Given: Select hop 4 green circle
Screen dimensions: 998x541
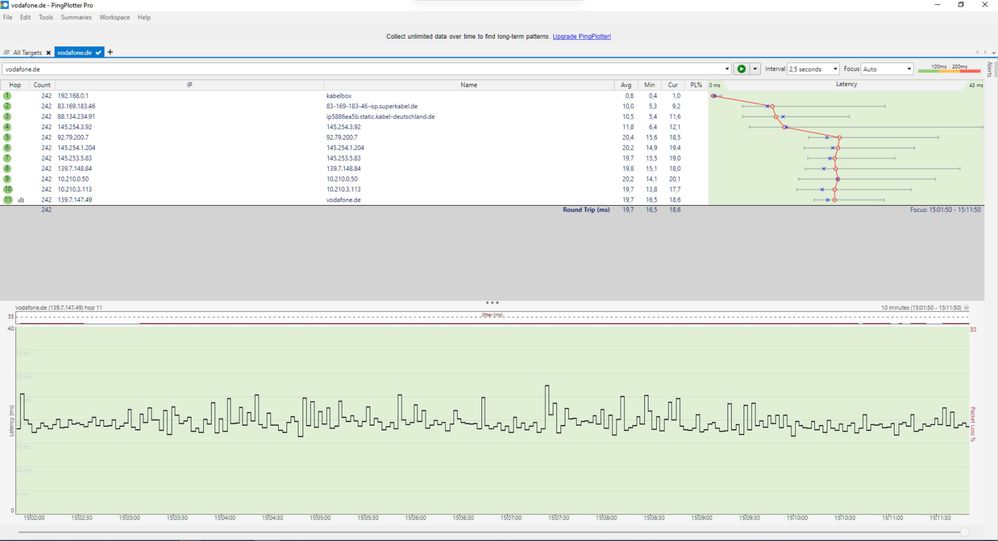Looking at the screenshot, I should point(8,127).
